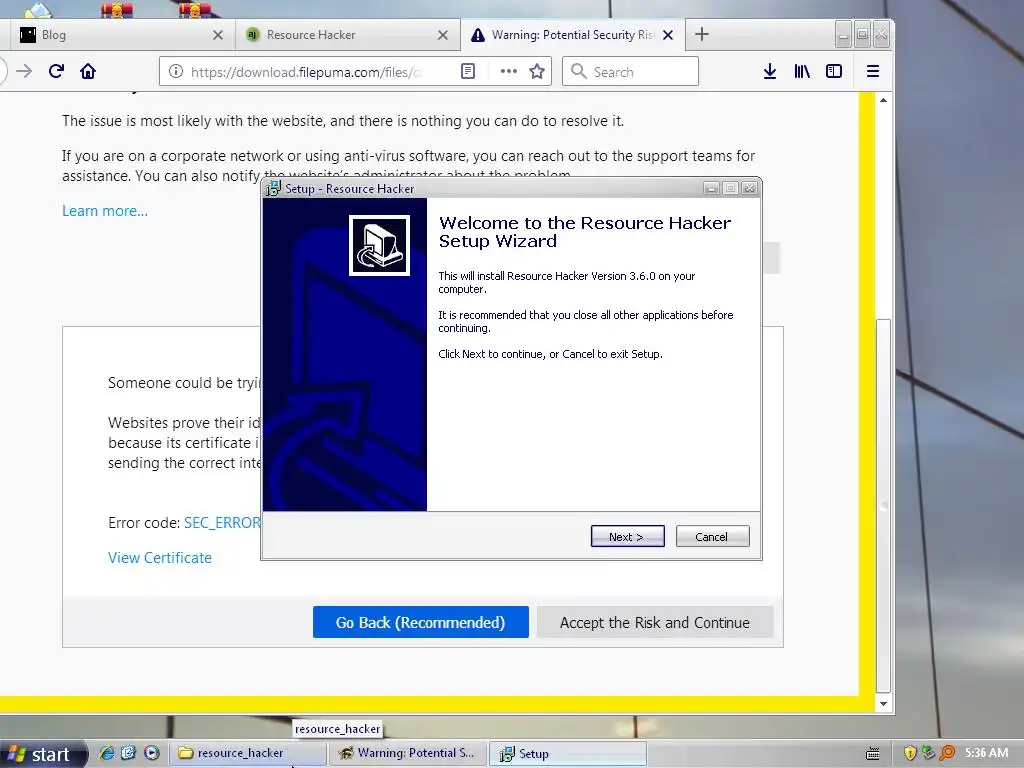
Task: Click the second quick launch icon
Action: coord(129,753)
